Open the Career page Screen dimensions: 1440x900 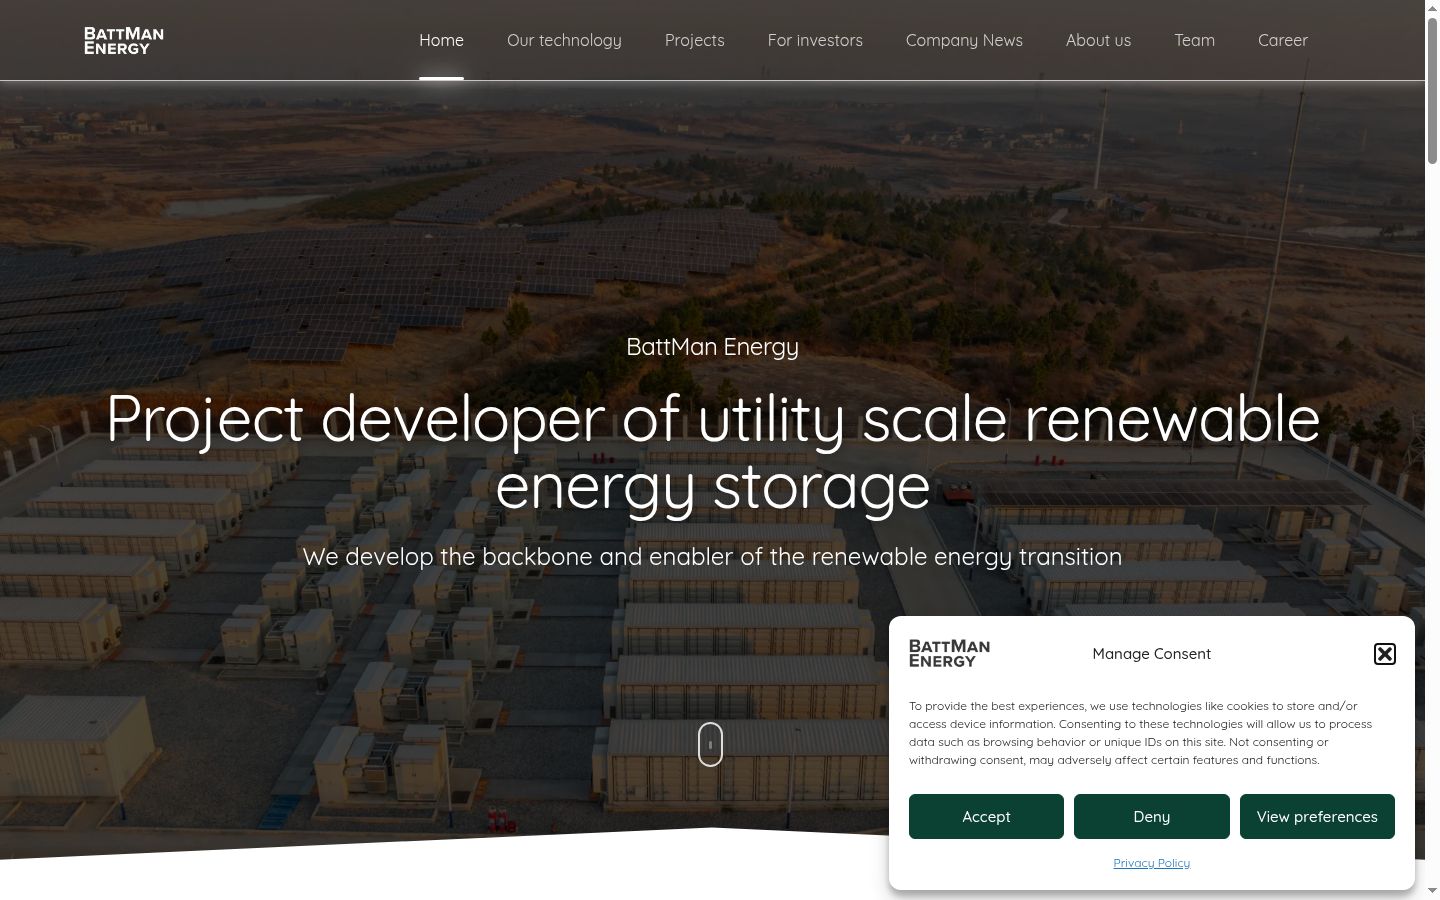point(1283,40)
